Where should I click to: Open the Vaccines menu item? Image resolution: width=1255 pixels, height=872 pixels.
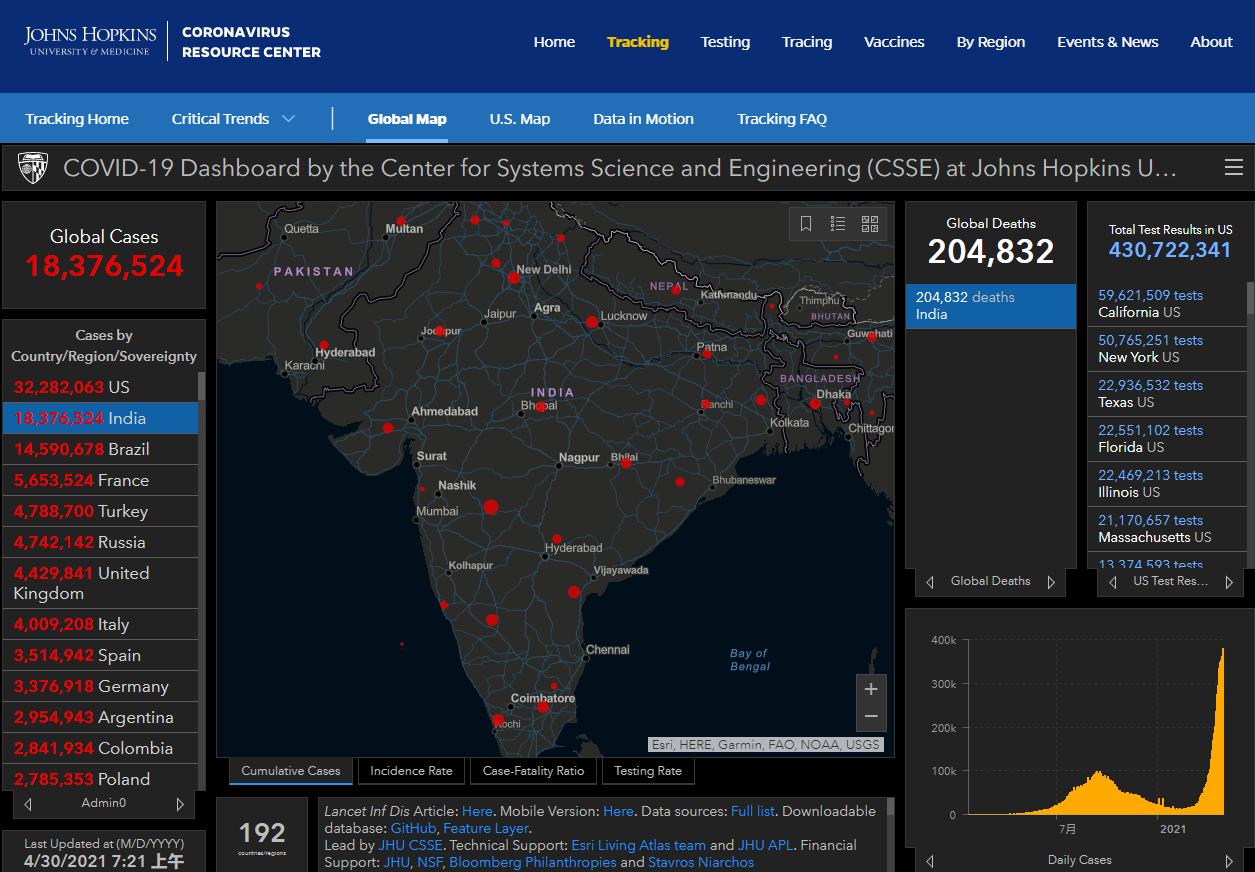coord(894,42)
